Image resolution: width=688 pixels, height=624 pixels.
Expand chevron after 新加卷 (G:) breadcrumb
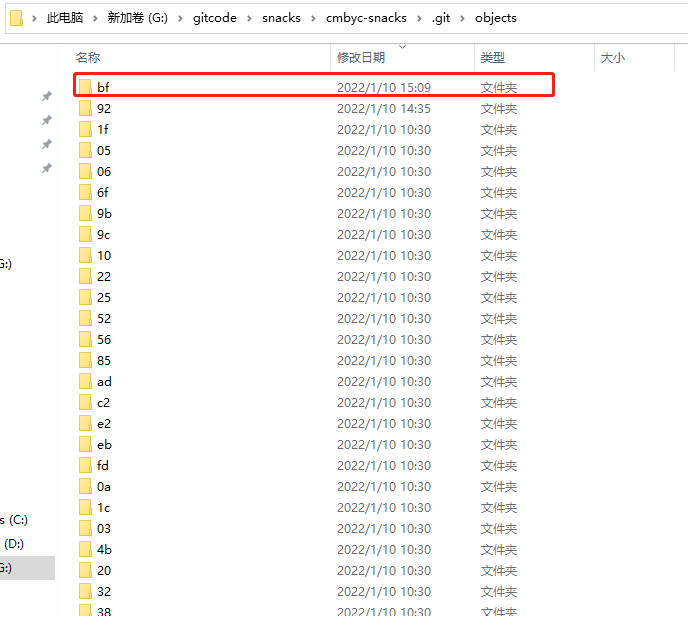coord(180,18)
